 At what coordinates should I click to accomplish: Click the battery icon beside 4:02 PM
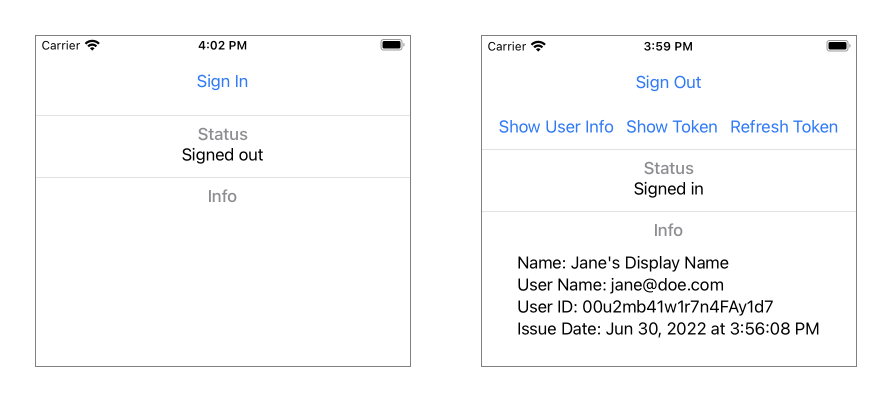[392, 46]
